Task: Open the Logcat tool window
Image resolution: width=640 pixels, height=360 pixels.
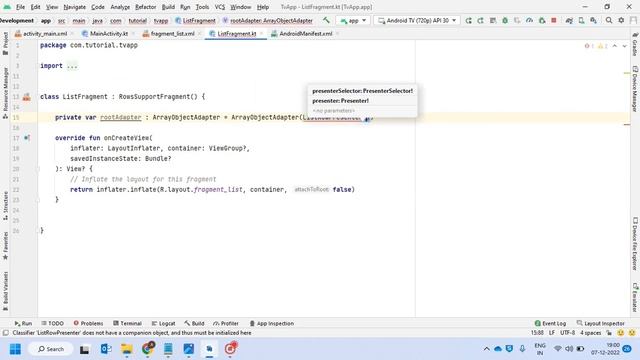Action: [x=163, y=323]
